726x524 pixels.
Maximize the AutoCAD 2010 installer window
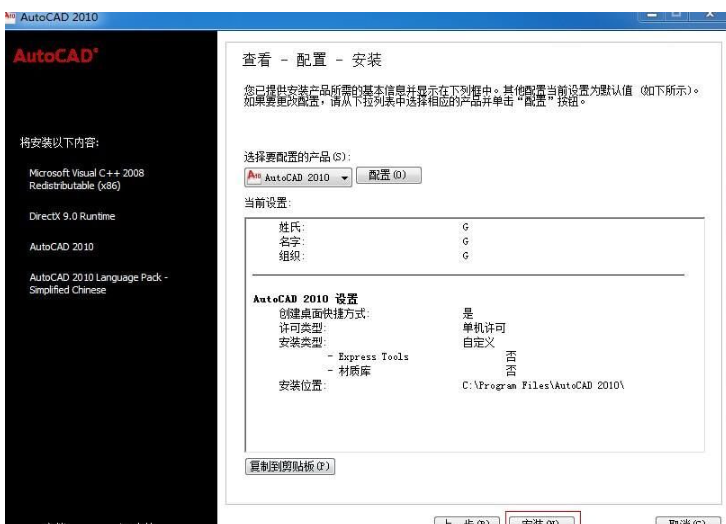[x=676, y=16]
